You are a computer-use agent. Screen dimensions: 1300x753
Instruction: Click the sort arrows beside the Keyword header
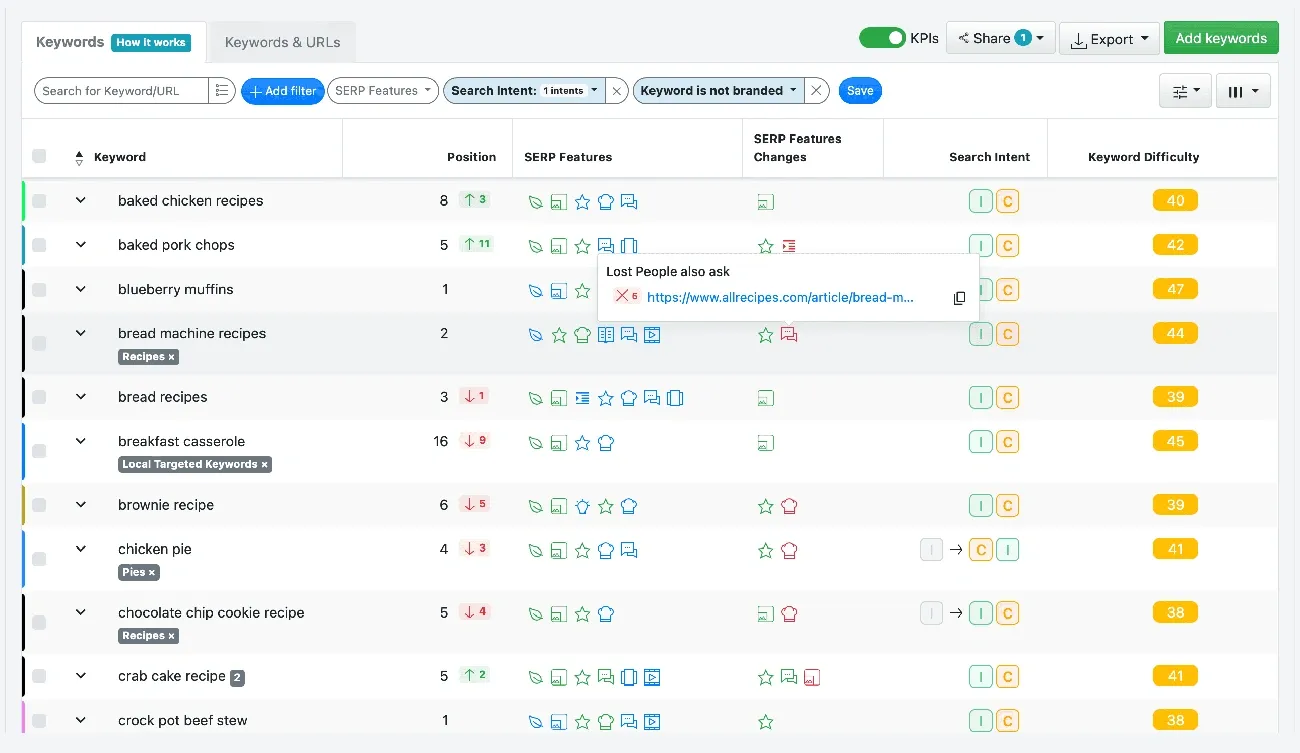tap(79, 158)
